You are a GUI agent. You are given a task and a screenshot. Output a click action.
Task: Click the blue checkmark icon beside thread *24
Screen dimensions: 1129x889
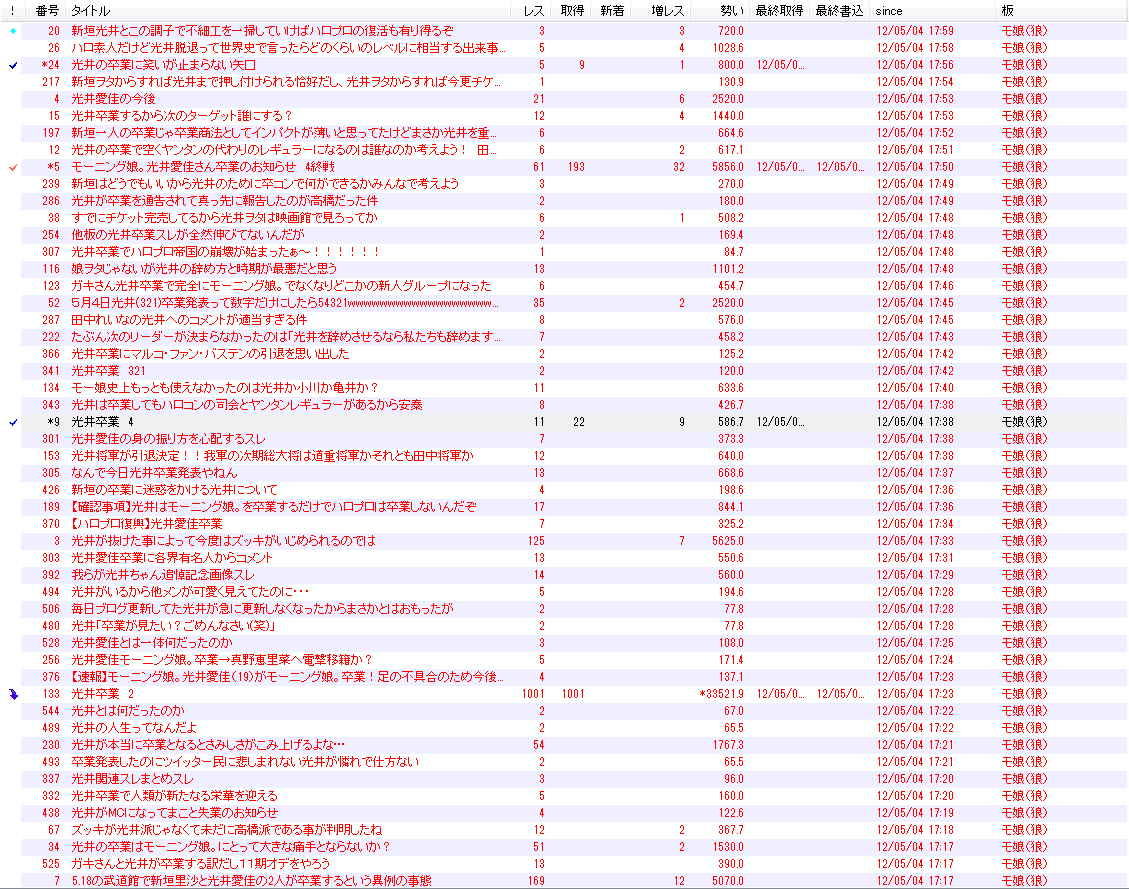pyautogui.click(x=13, y=66)
